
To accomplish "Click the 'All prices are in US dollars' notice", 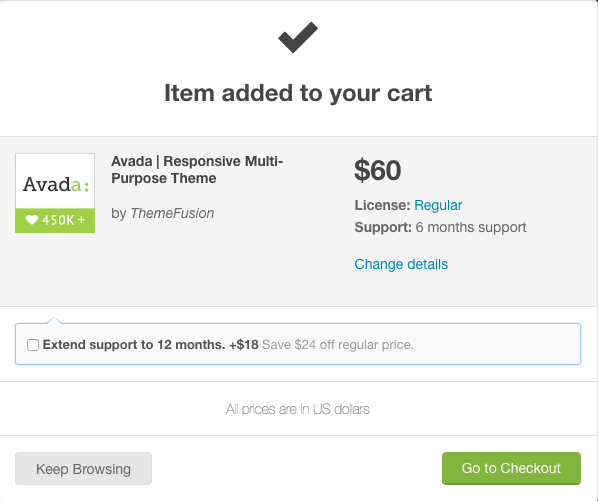I will [x=298, y=409].
